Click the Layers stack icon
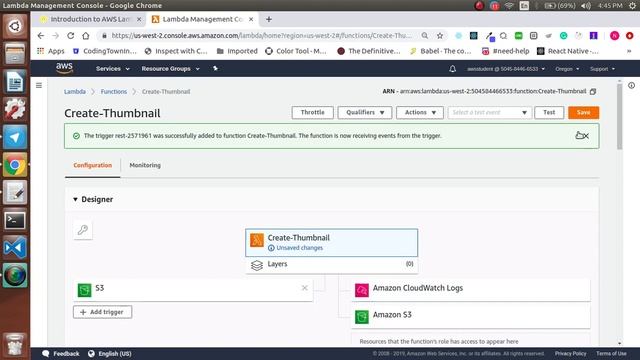640x360 pixels. coord(257,265)
